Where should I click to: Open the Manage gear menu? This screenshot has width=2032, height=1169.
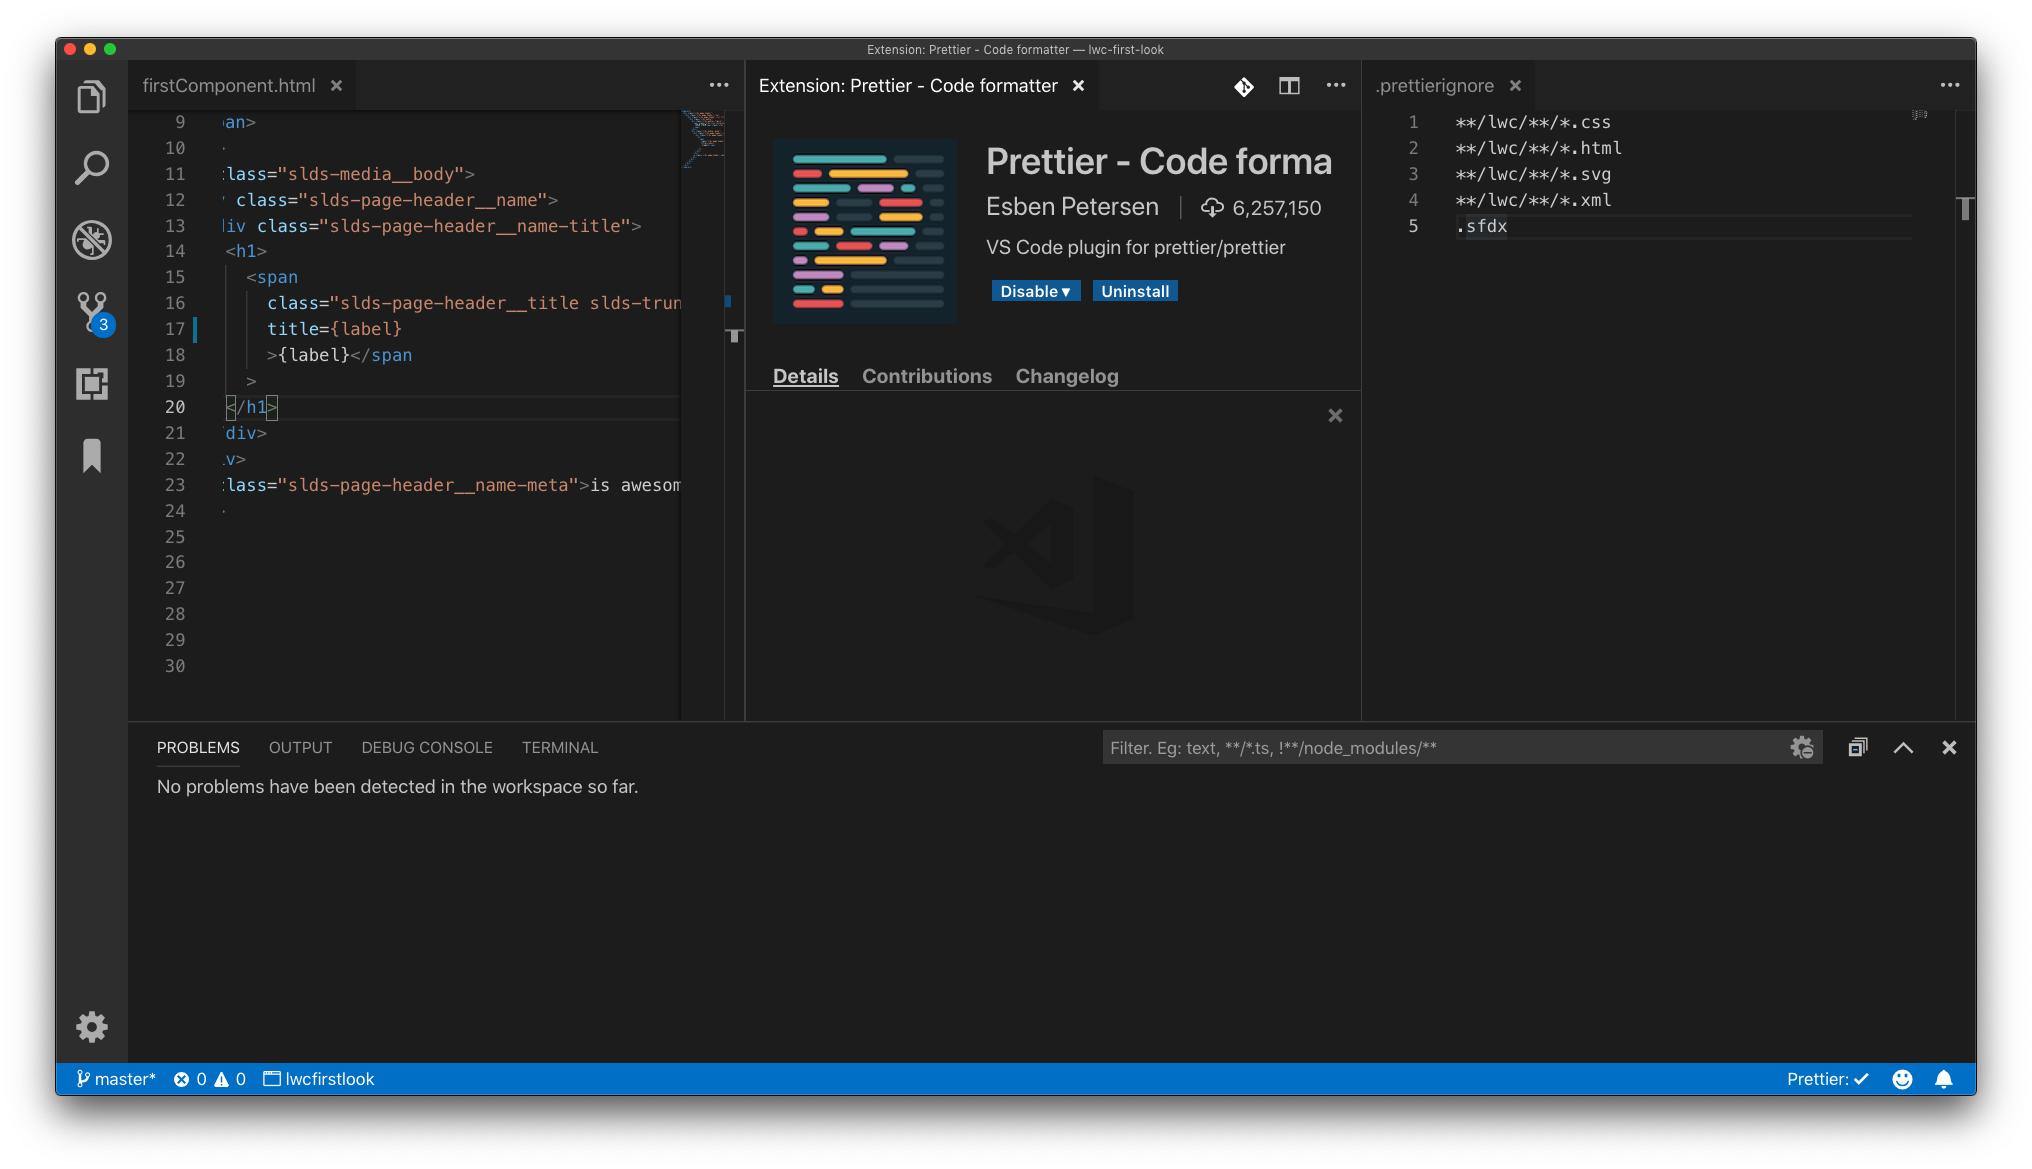point(92,1027)
